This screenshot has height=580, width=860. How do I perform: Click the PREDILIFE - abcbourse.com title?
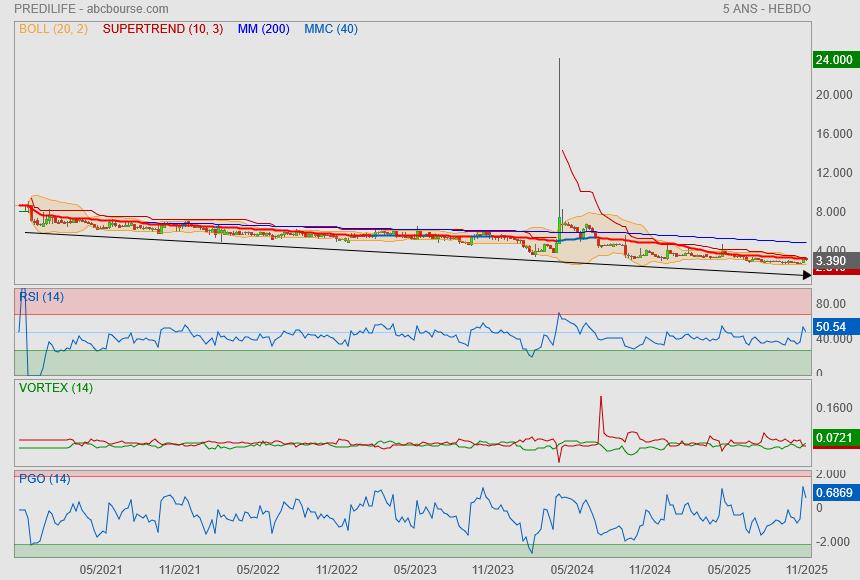(91, 9)
